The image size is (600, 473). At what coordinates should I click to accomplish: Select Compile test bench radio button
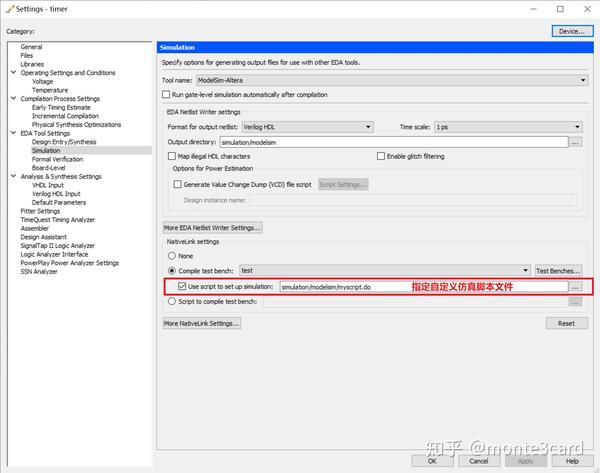172,271
